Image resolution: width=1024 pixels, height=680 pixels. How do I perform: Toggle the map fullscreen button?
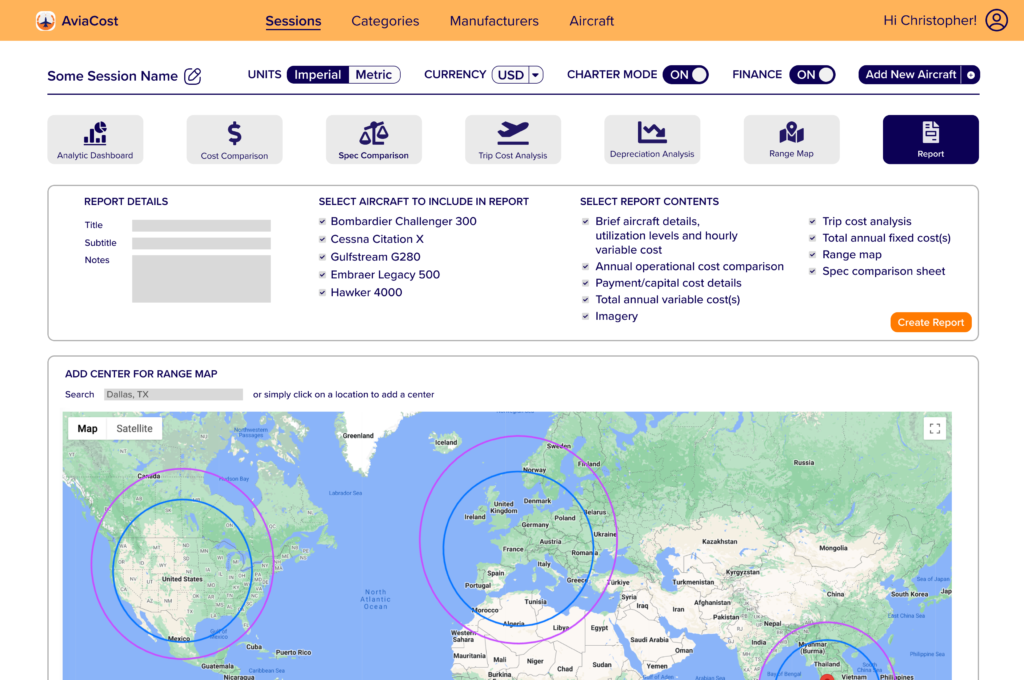click(x=935, y=429)
